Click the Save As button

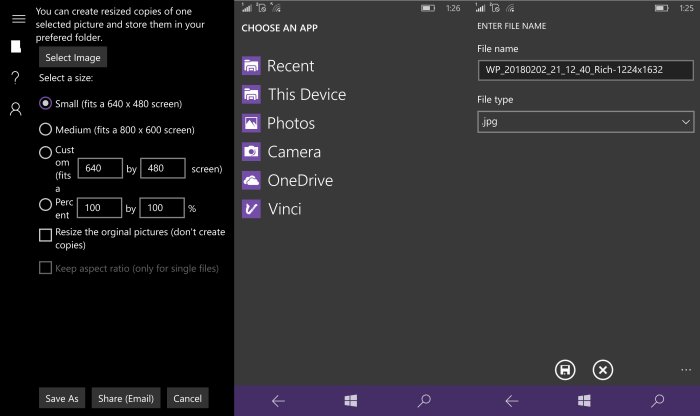pyautogui.click(x=62, y=398)
